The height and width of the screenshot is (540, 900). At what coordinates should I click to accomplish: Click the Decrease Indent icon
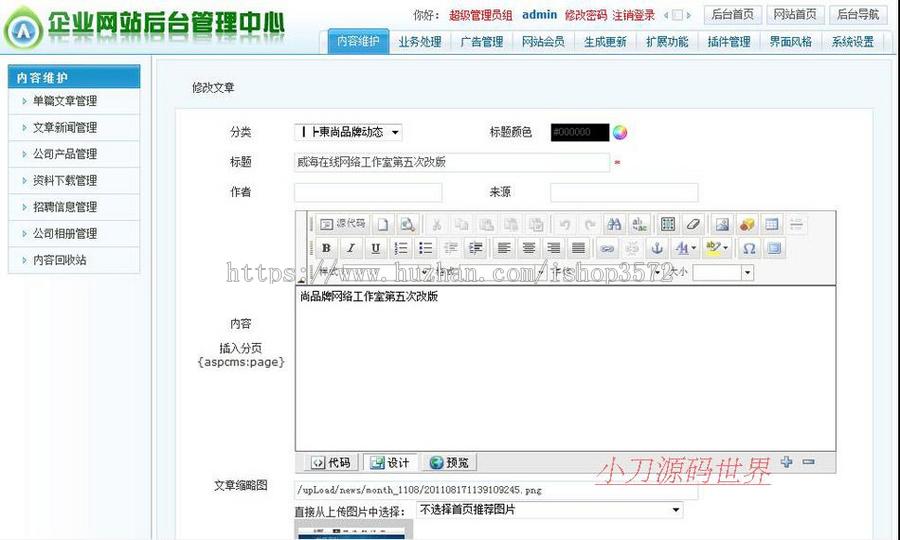click(x=451, y=248)
